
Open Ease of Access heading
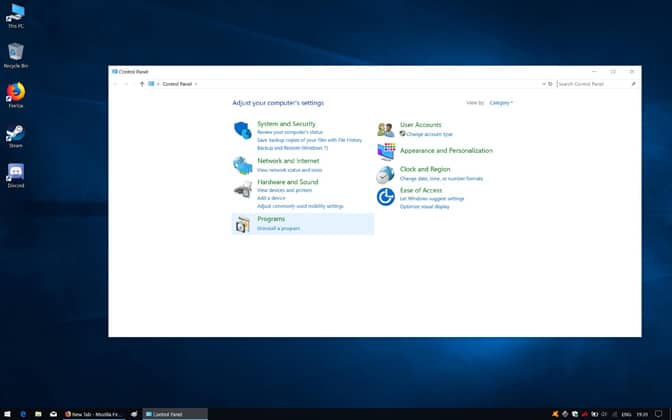420,190
